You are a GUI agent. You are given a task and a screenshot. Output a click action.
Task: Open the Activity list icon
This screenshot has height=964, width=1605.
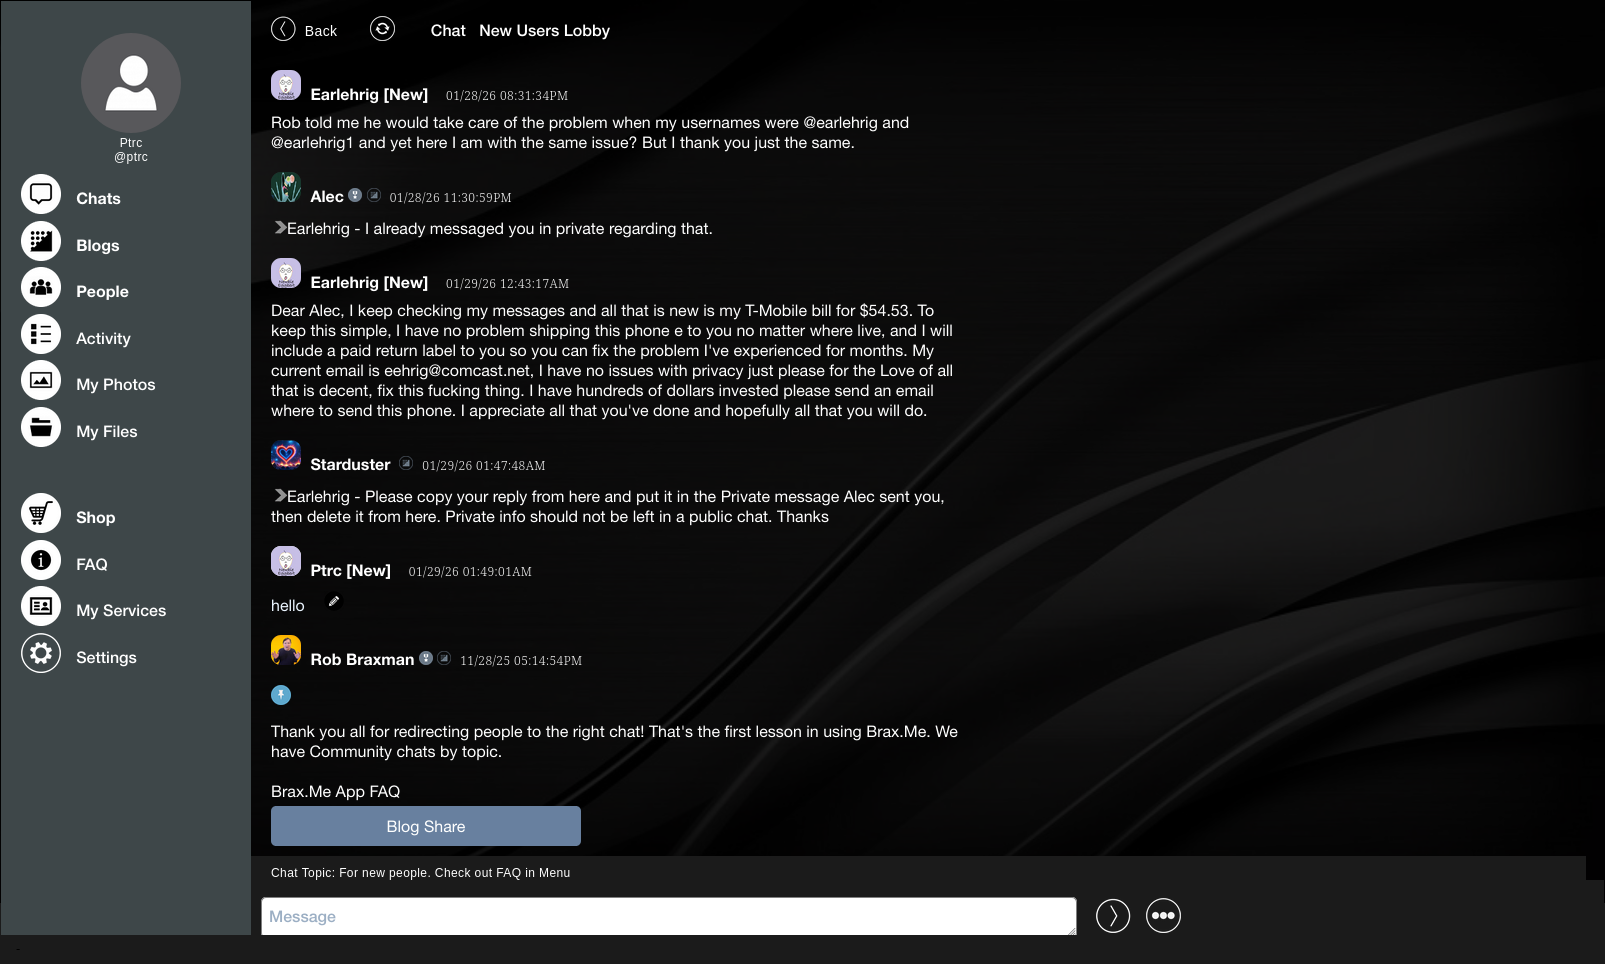point(41,334)
